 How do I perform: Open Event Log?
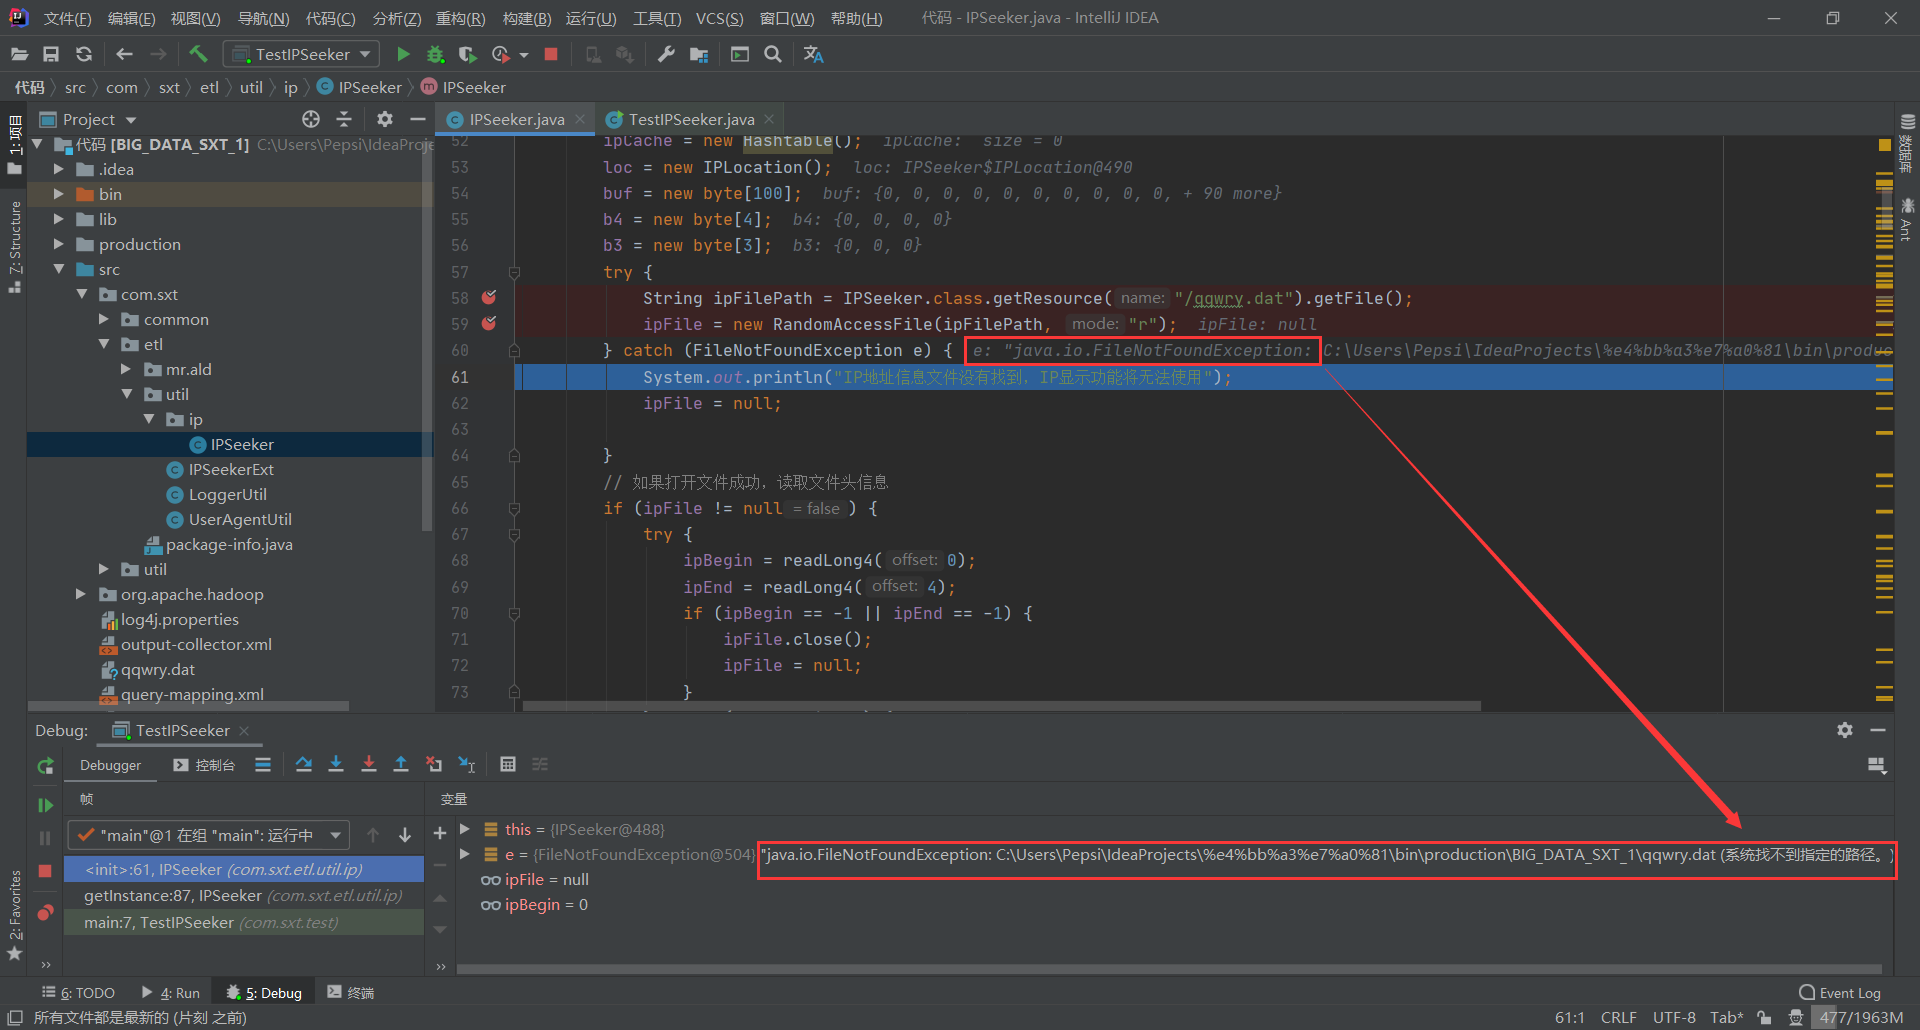1840,992
